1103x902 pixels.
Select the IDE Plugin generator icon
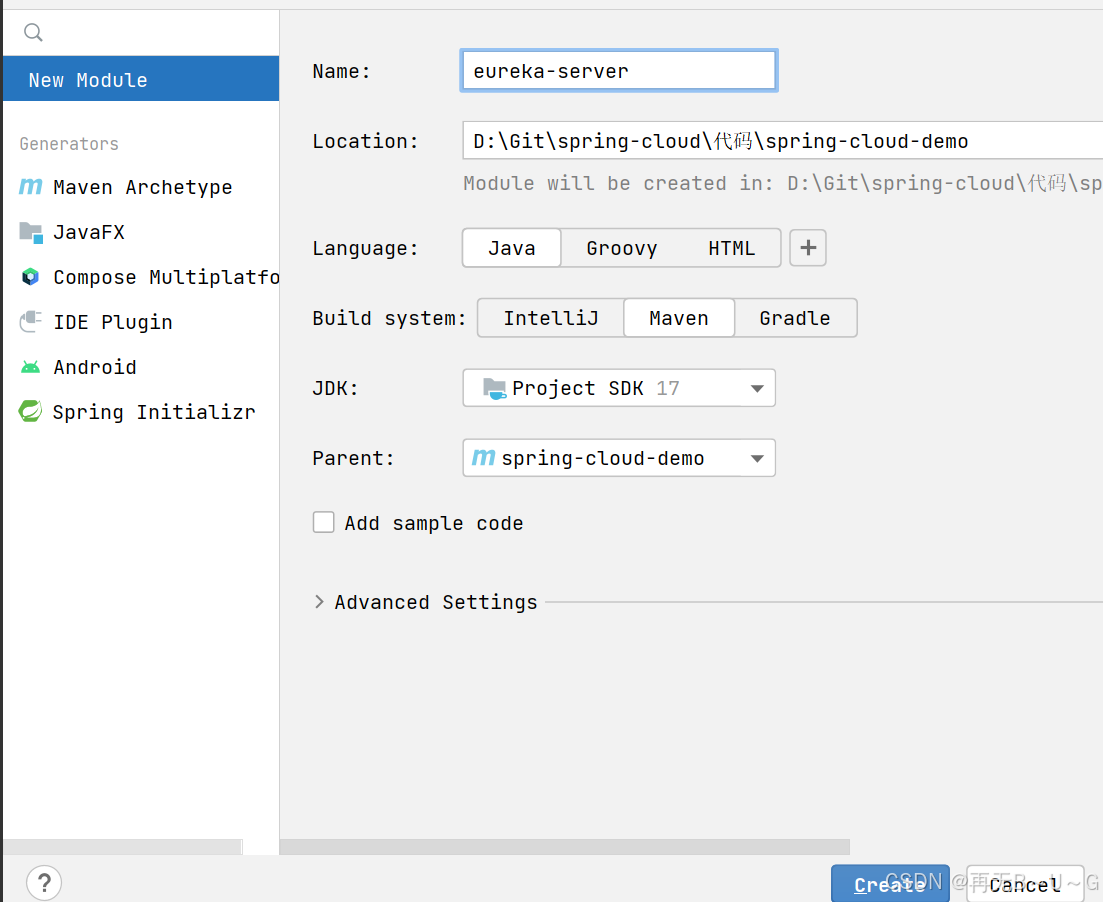(30, 322)
